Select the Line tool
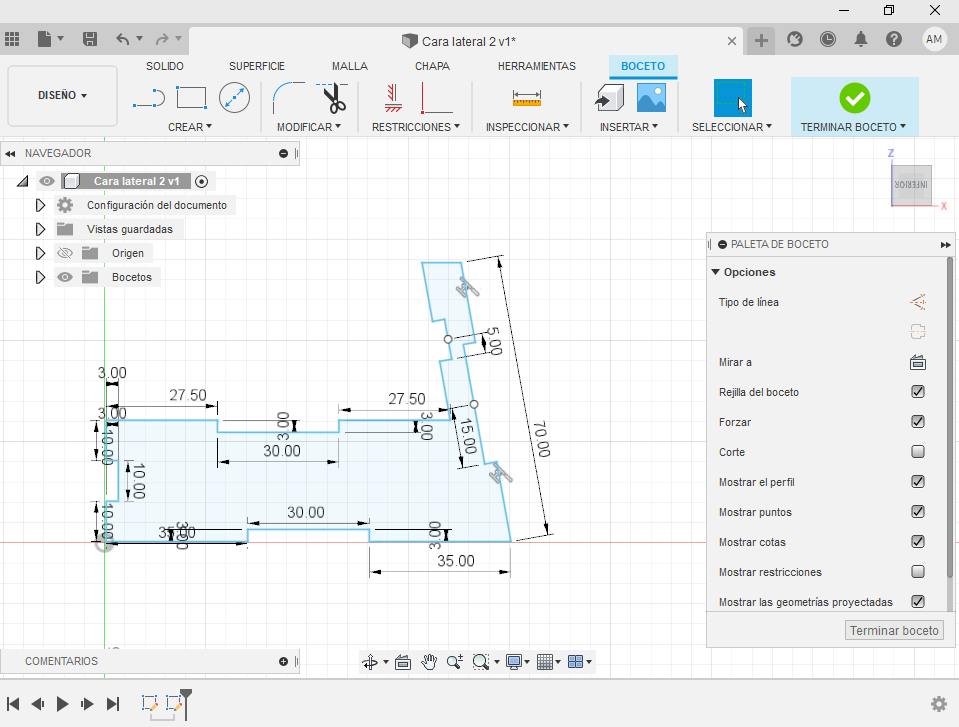Image resolution: width=959 pixels, height=727 pixels. 149,98
